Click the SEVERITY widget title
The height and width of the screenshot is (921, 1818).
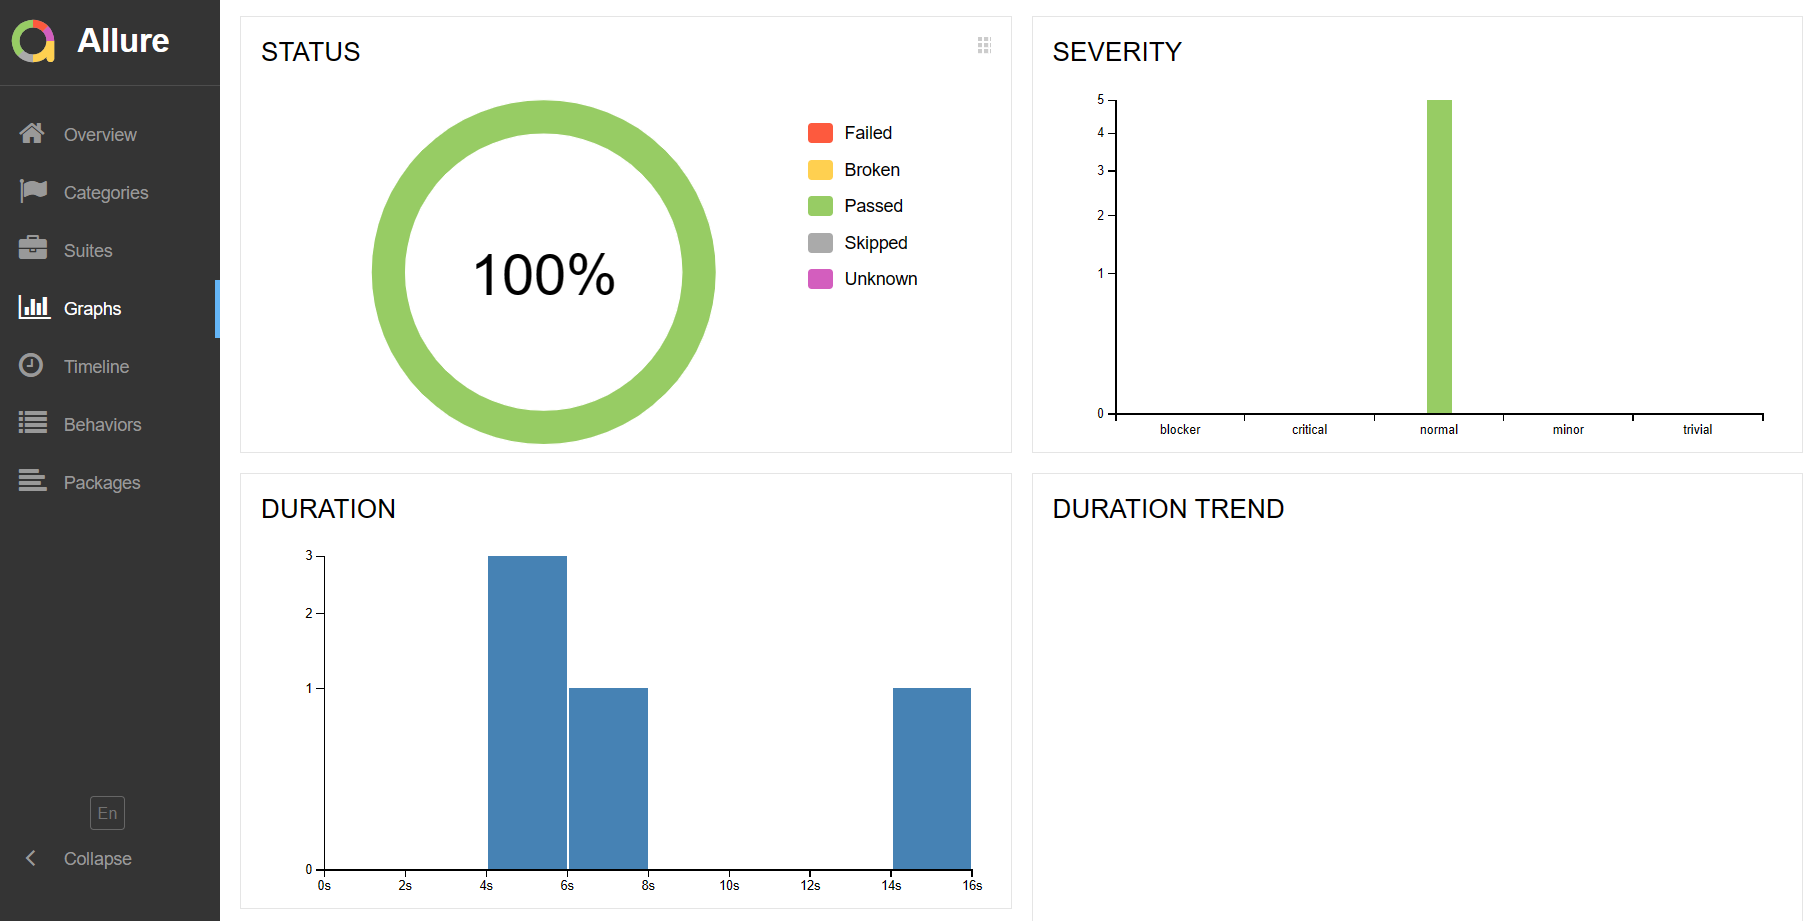(x=1117, y=52)
